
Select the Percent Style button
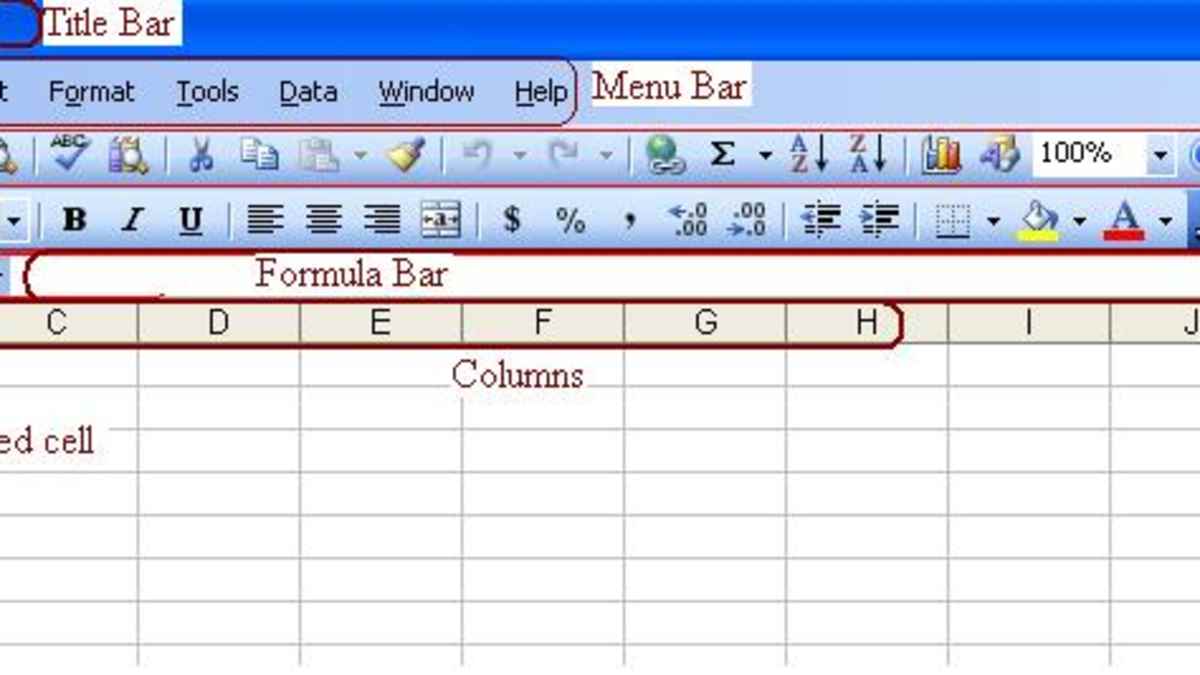[x=571, y=220]
